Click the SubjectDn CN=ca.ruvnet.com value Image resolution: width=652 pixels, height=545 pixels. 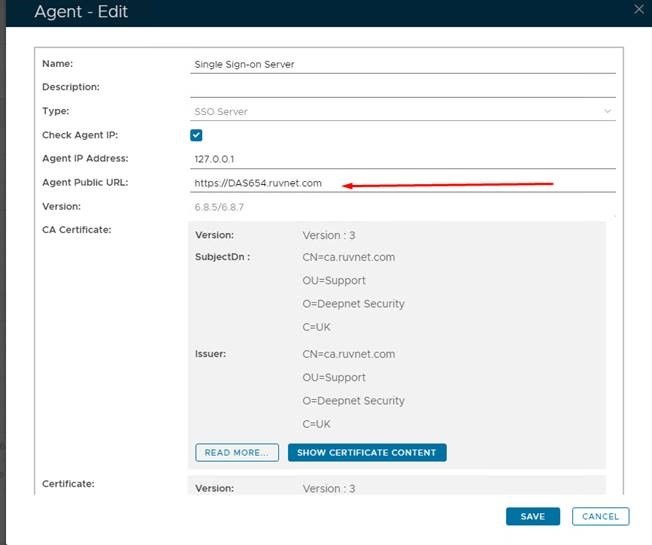click(348, 257)
